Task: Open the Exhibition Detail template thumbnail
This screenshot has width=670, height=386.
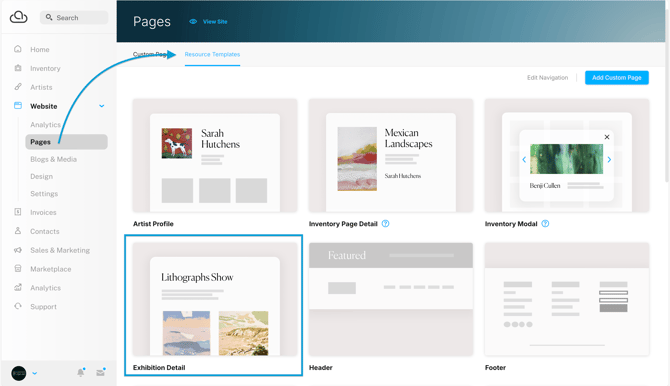Action: (x=215, y=299)
